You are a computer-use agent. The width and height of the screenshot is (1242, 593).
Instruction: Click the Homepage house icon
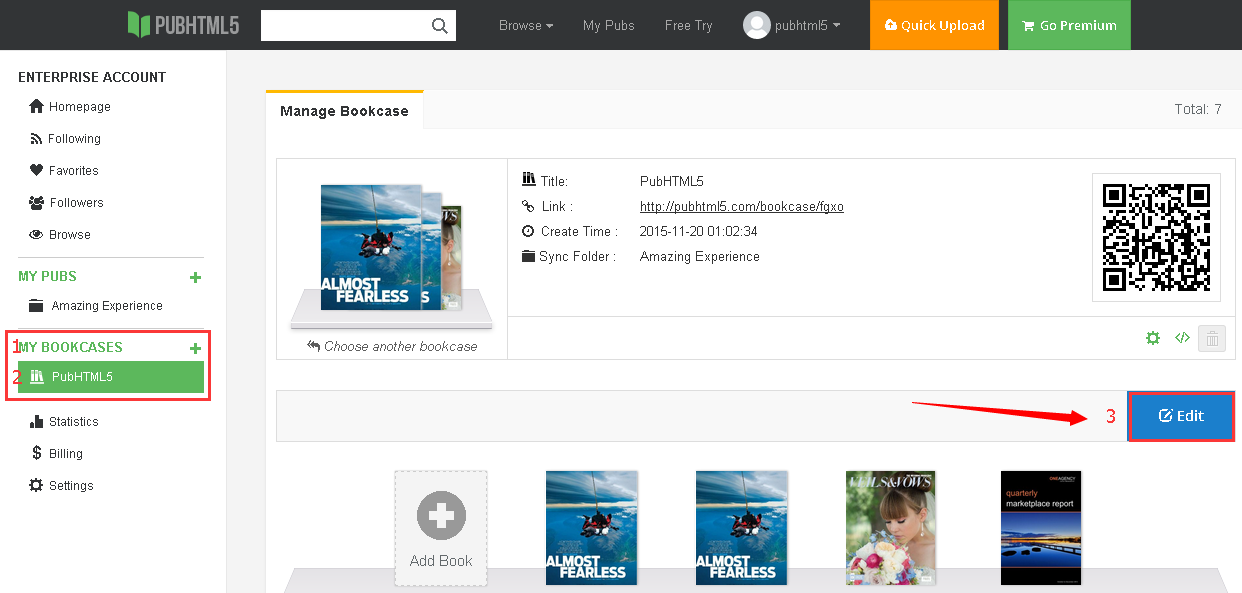click(36, 107)
